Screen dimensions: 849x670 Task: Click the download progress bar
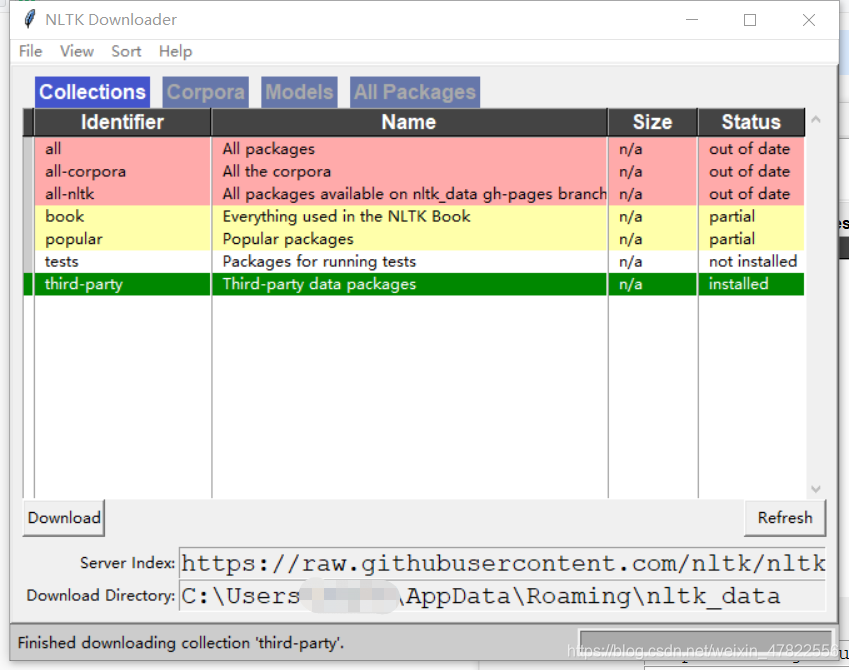click(706, 641)
